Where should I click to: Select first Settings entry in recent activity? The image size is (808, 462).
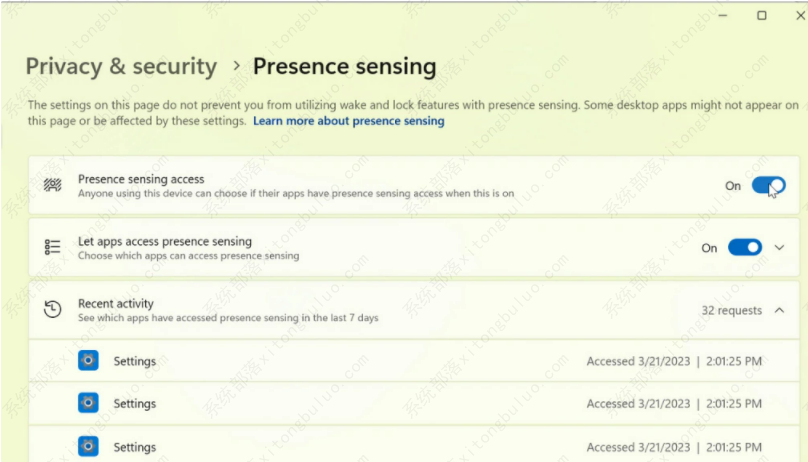pyautogui.click(x=414, y=361)
